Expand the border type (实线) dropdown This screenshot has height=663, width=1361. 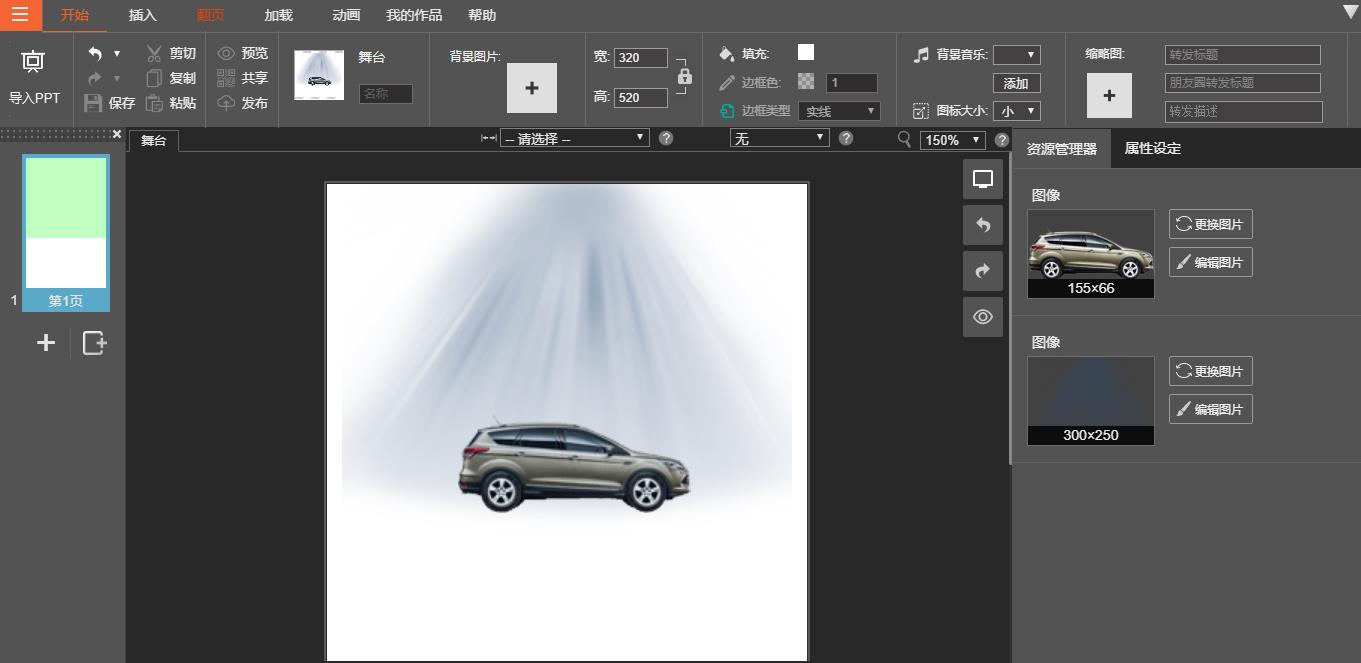839,111
